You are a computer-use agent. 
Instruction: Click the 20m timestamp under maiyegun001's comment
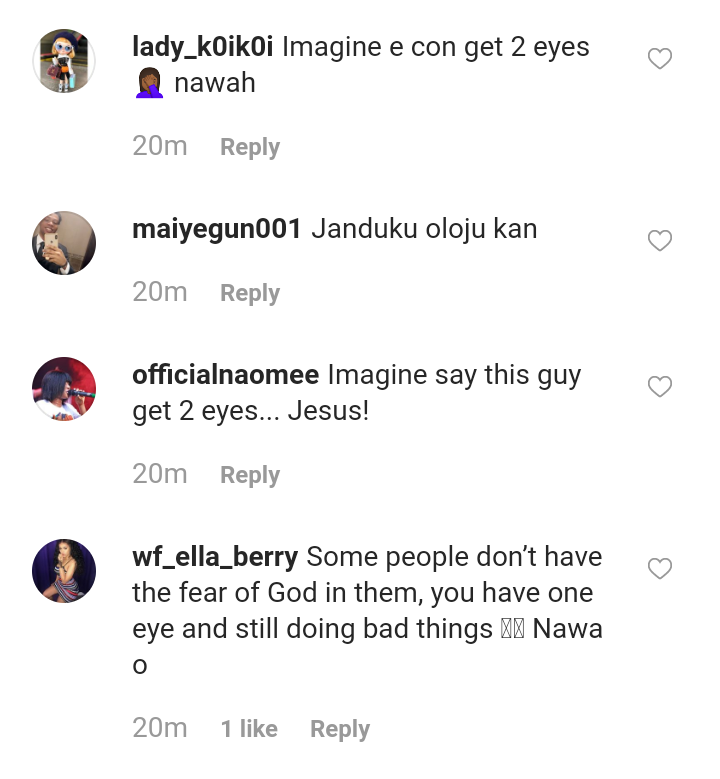click(160, 292)
